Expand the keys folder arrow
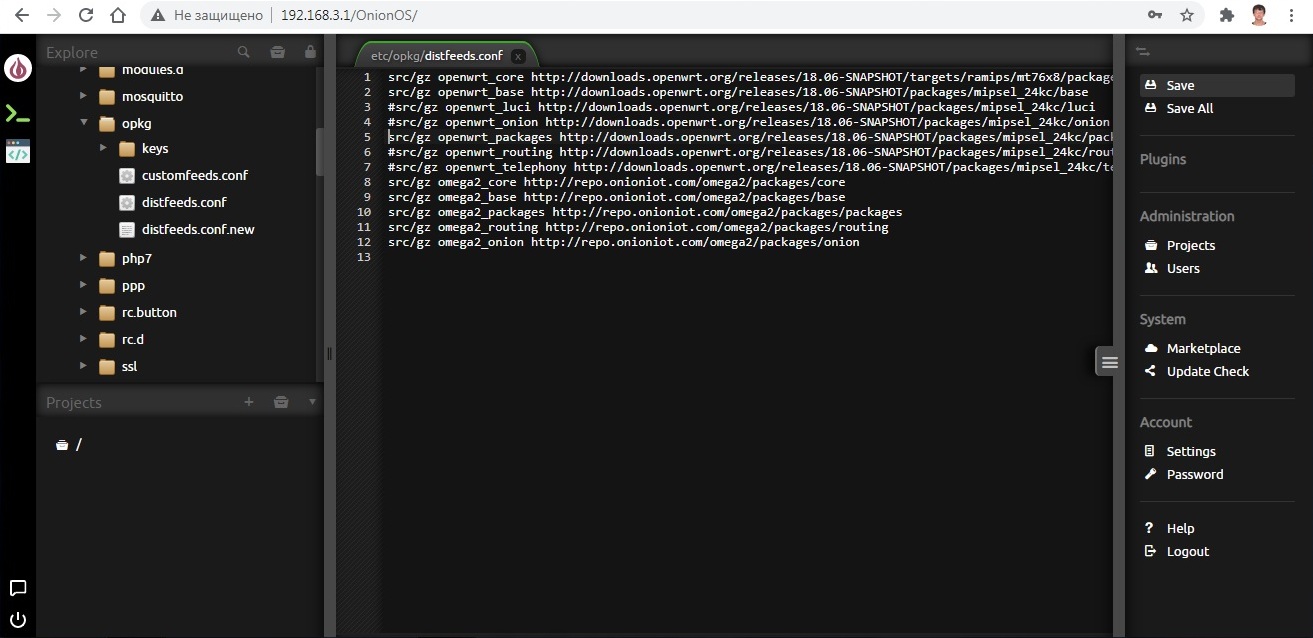 pyautogui.click(x=103, y=148)
